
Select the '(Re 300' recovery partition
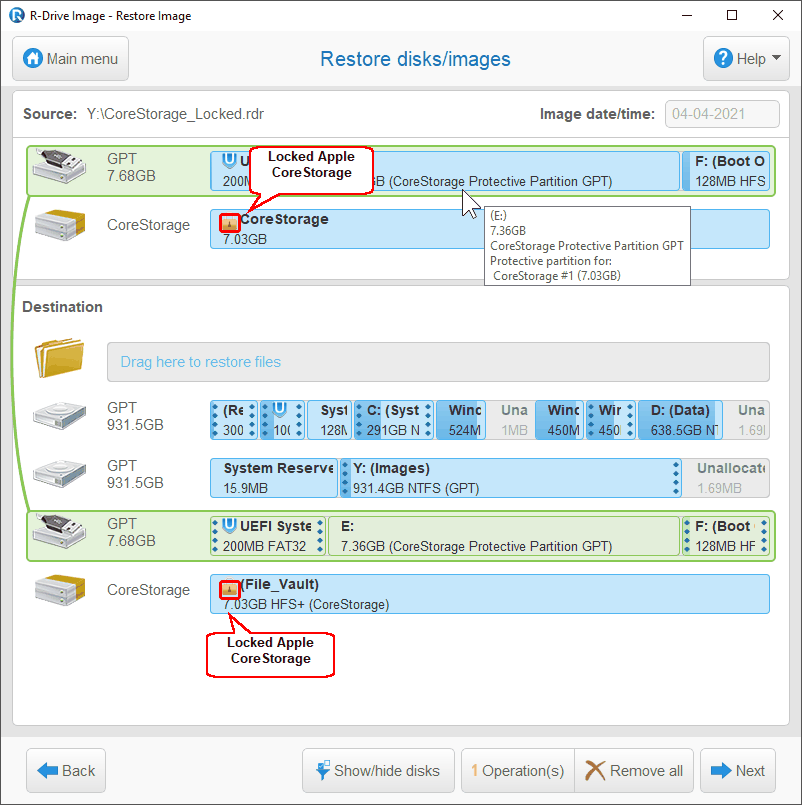click(x=234, y=420)
